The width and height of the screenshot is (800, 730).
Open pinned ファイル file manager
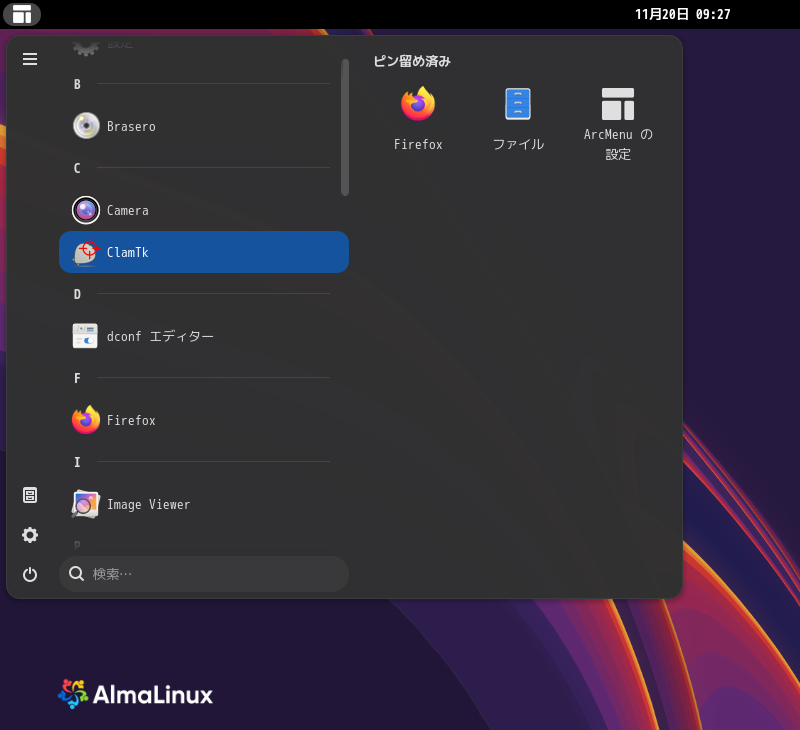[x=518, y=120]
